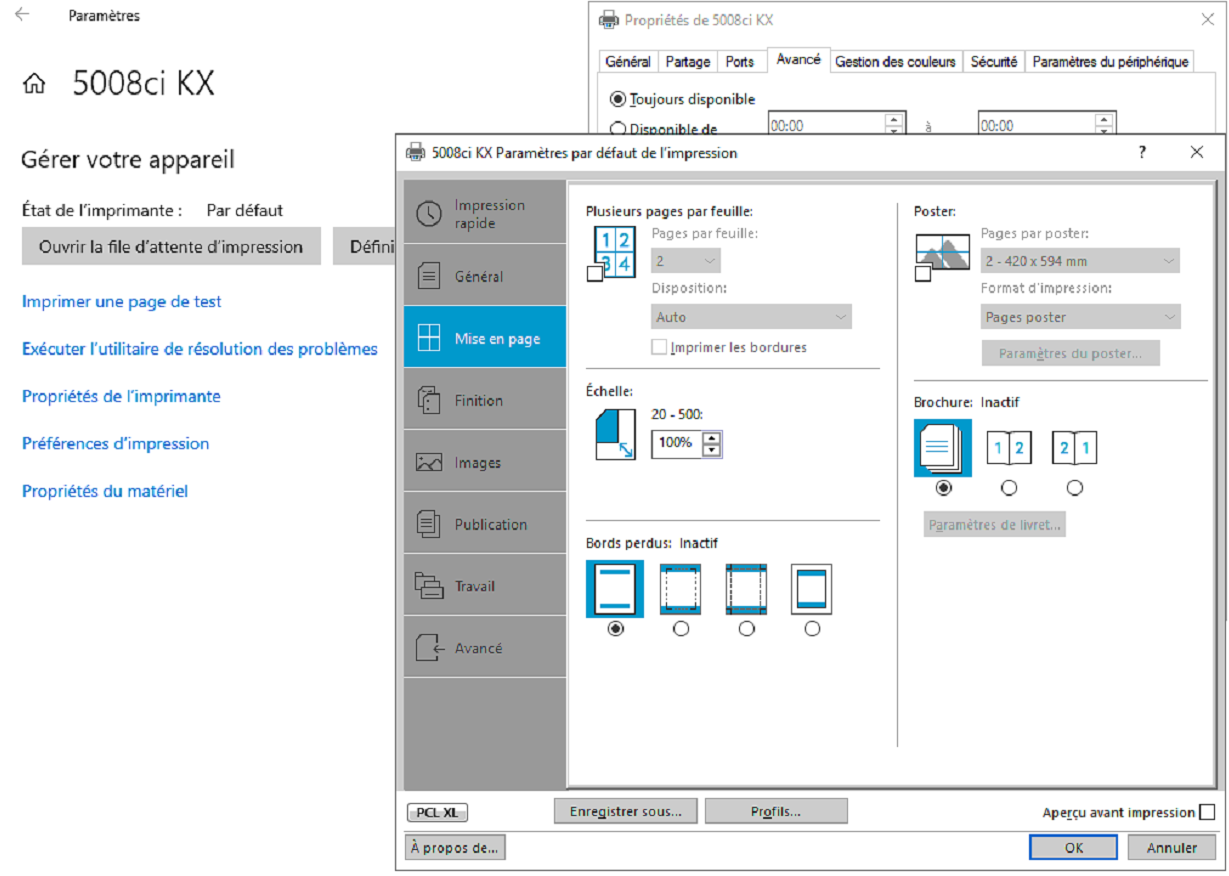The image size is (1229, 876).
Task: Click the Annuler button
Action: coord(1172,847)
